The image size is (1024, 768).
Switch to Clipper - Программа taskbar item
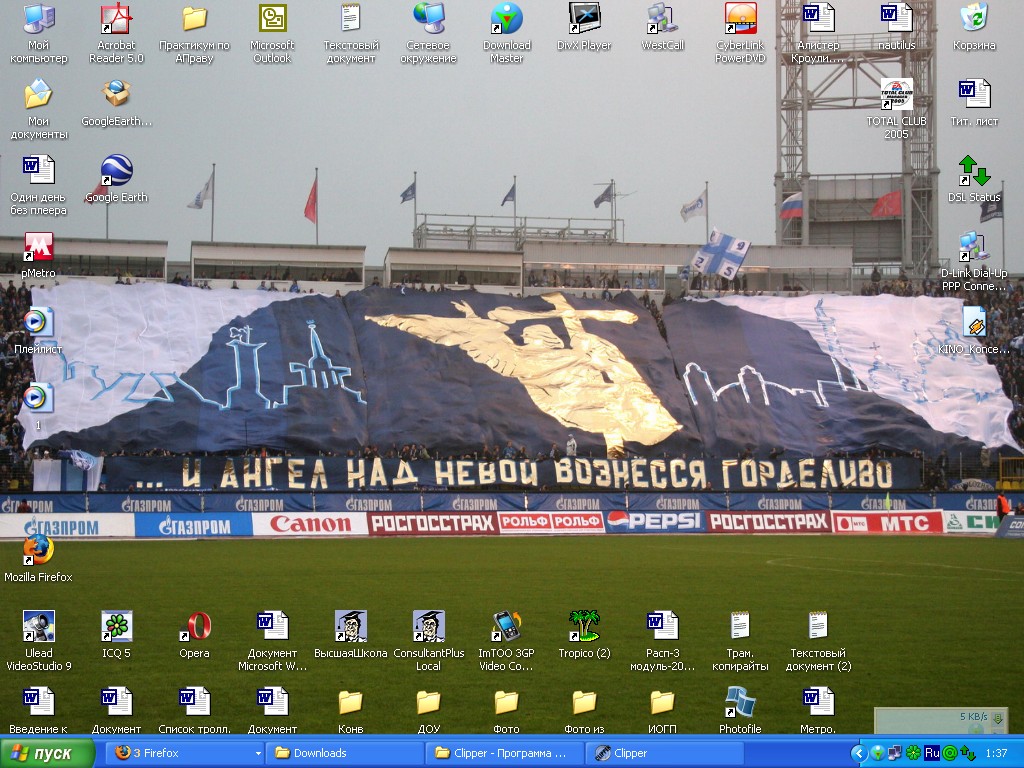tap(504, 753)
